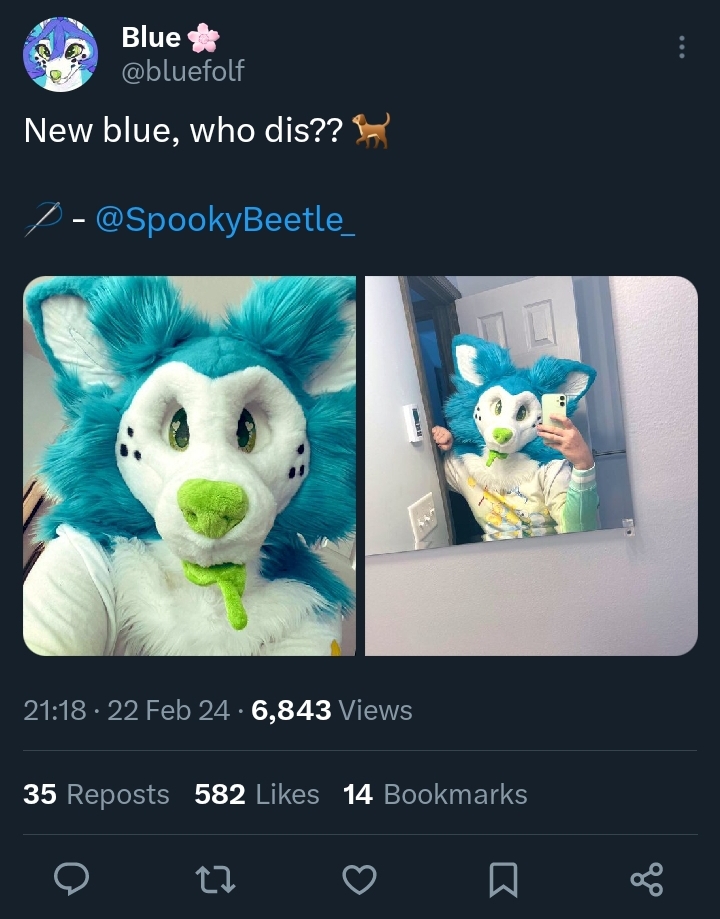Open Blue's profile avatar
The image size is (720, 919).
[60, 55]
